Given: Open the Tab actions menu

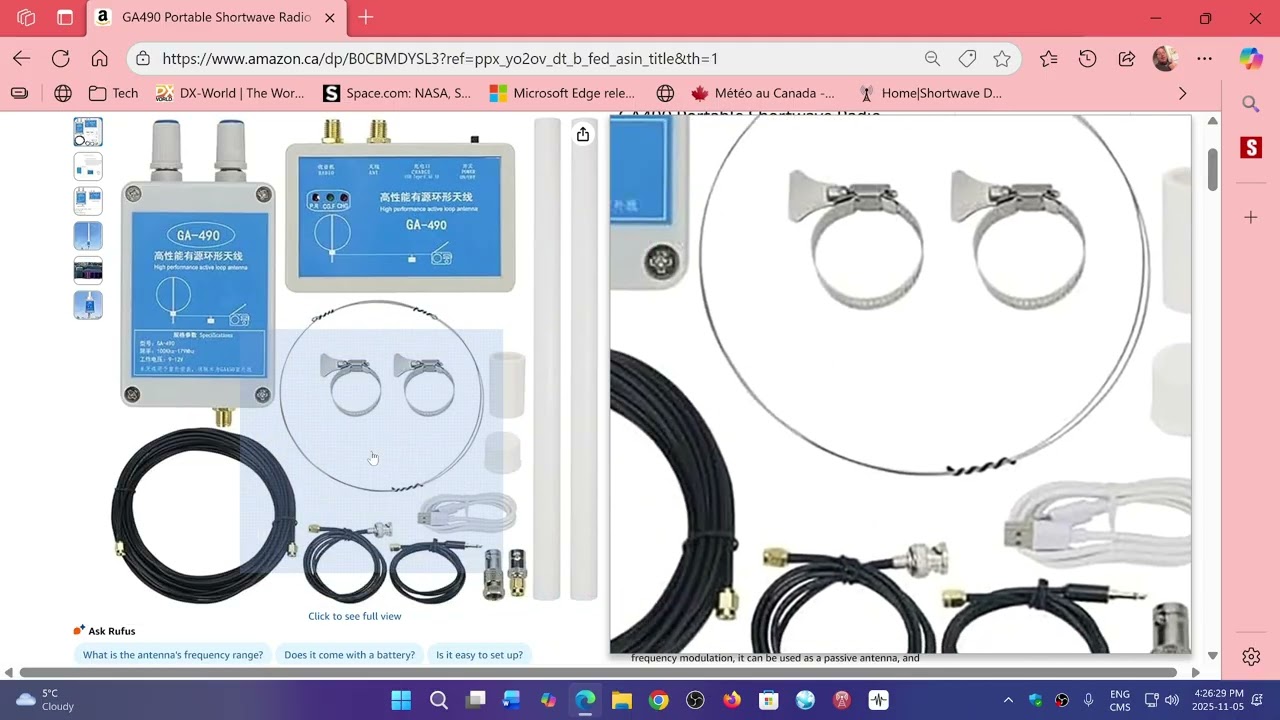Looking at the screenshot, I should click(x=65, y=18).
